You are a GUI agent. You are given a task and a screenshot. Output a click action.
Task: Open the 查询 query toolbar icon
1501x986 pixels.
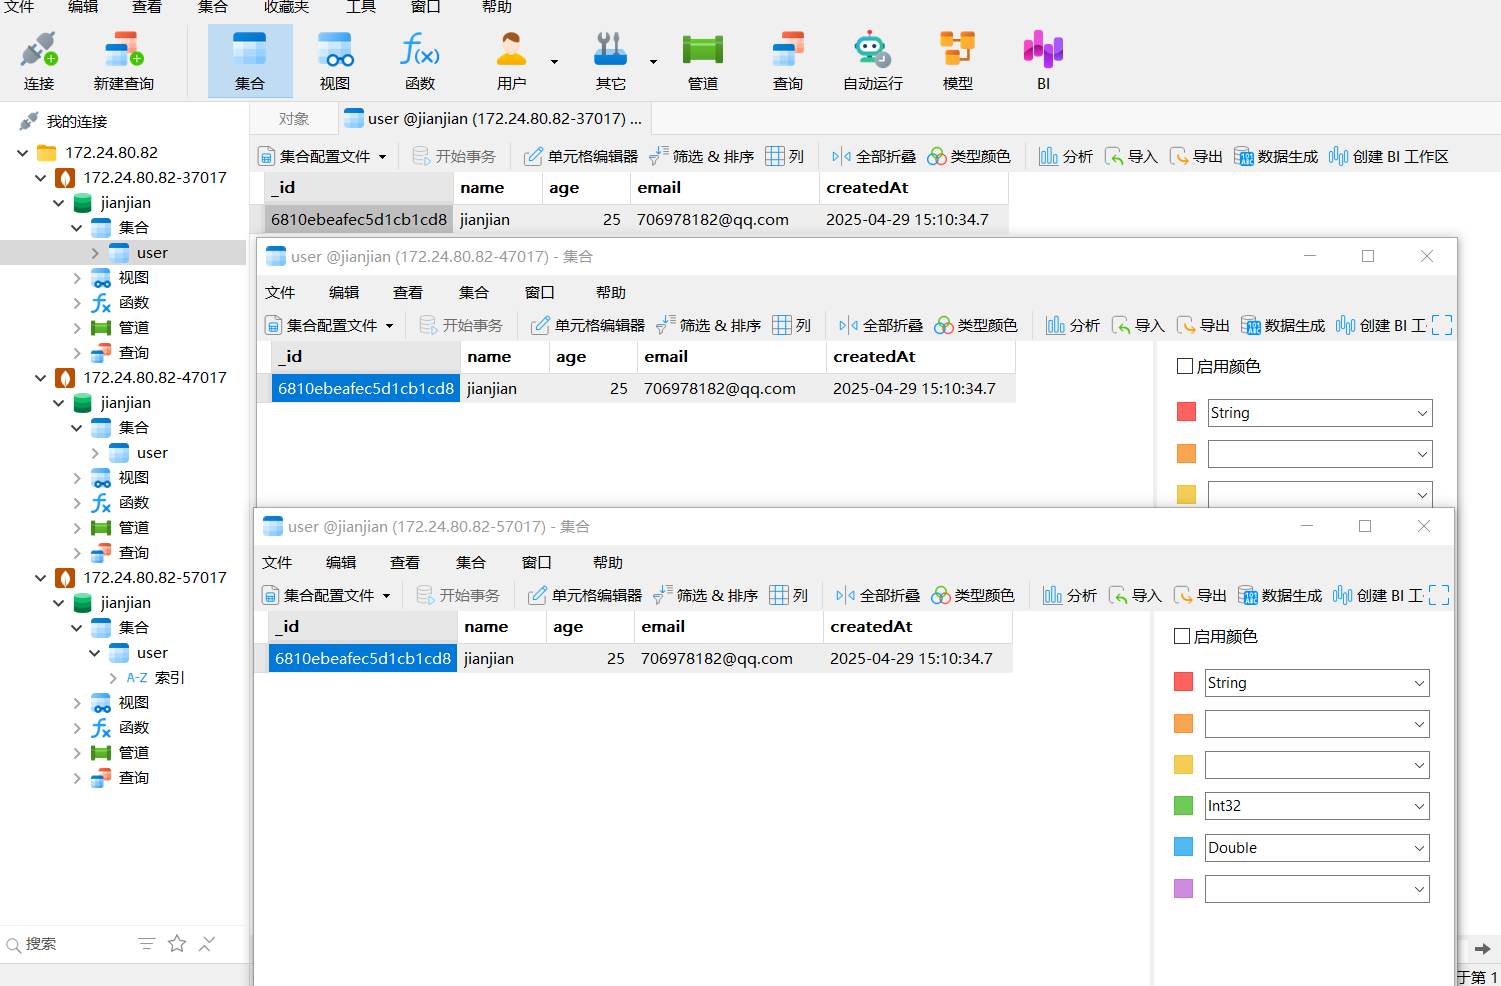(788, 61)
